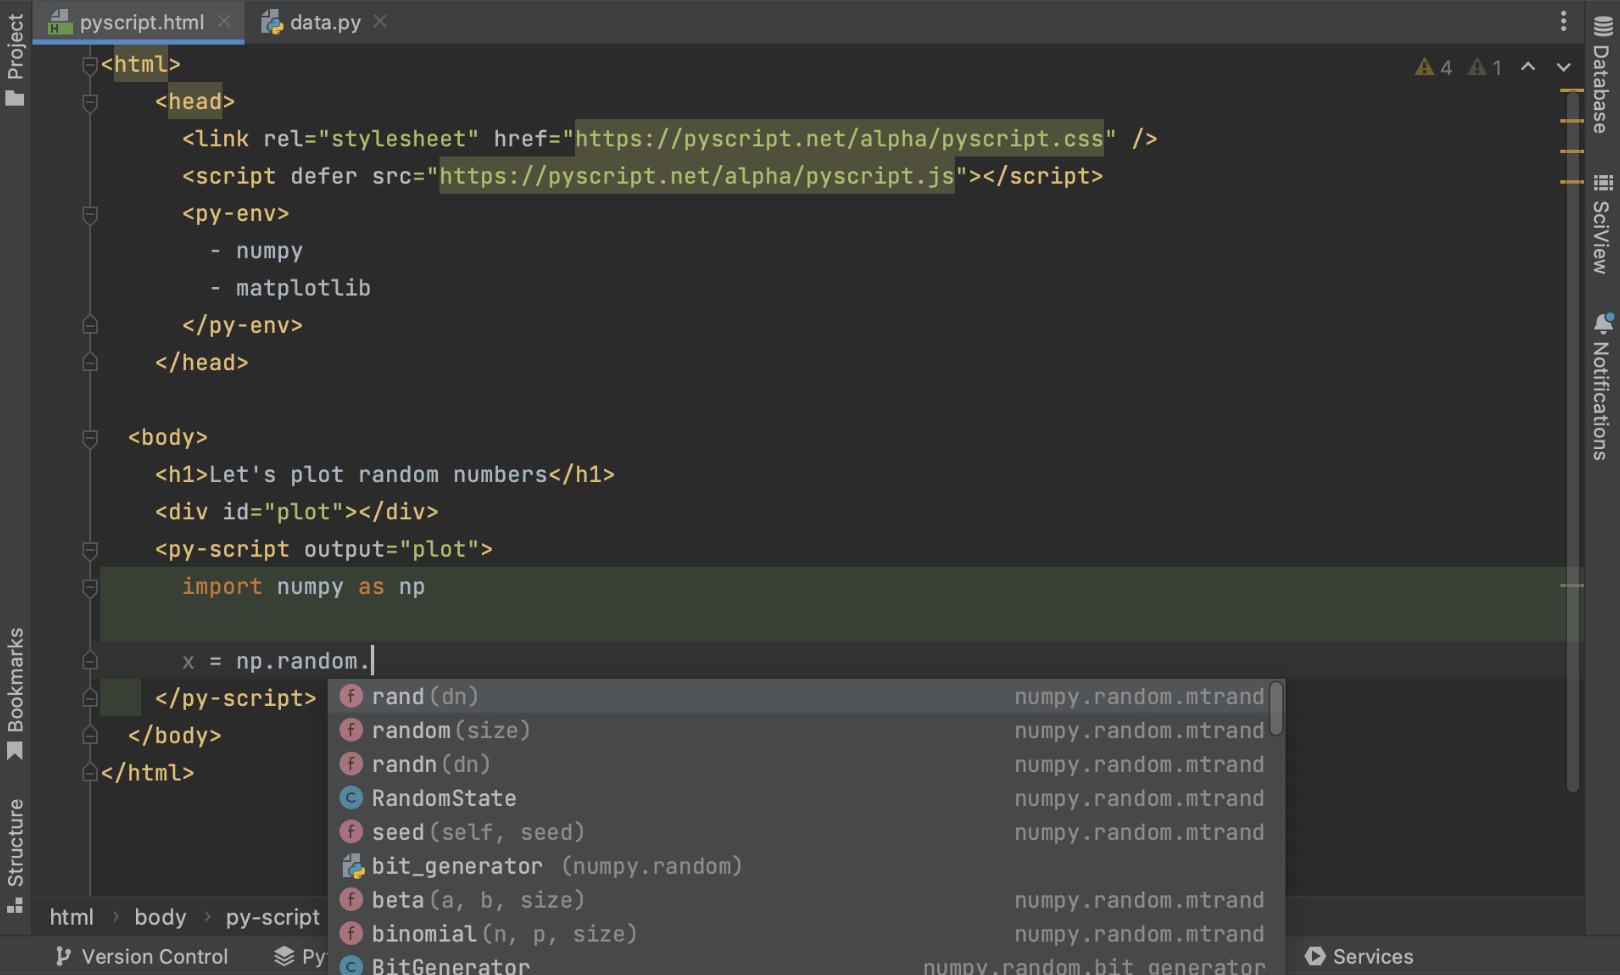Click the editor tabs more options icon
The width and height of the screenshot is (1620, 975).
1563,21
